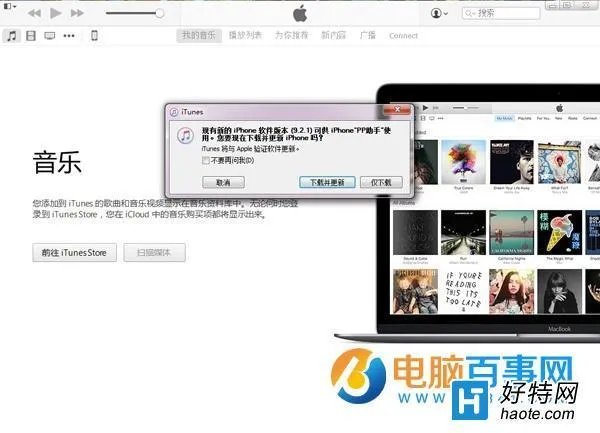
Task: Click the 前往 iTunes Store button
Action: coord(74,252)
